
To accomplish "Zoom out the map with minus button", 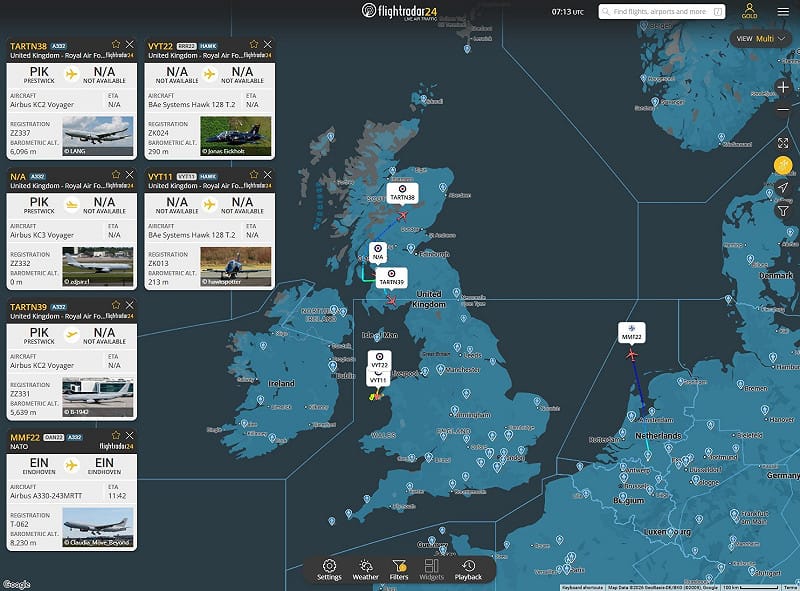I will click(x=783, y=109).
